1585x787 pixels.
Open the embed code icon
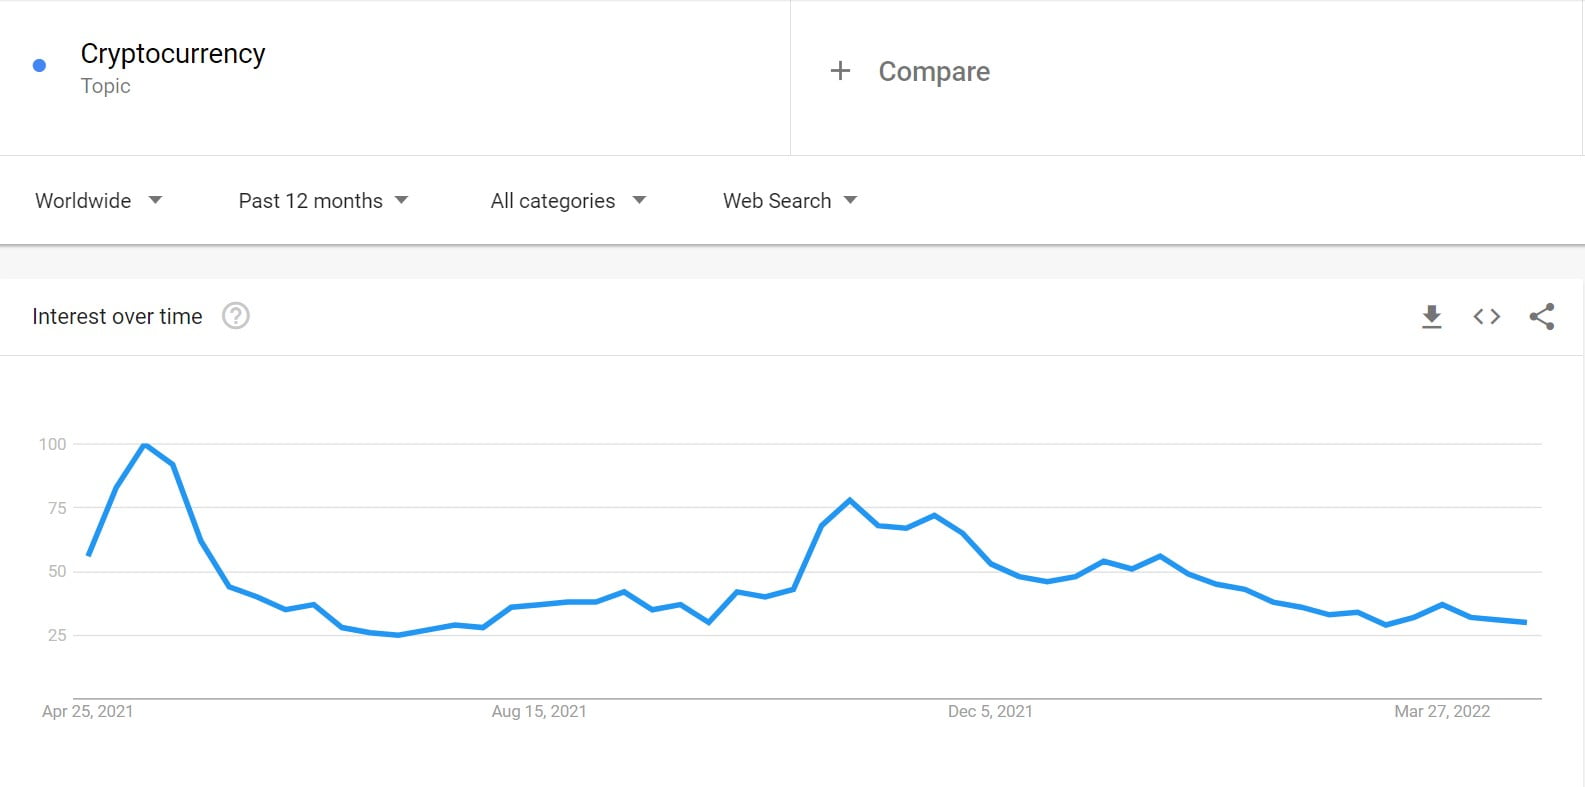pyautogui.click(x=1486, y=317)
